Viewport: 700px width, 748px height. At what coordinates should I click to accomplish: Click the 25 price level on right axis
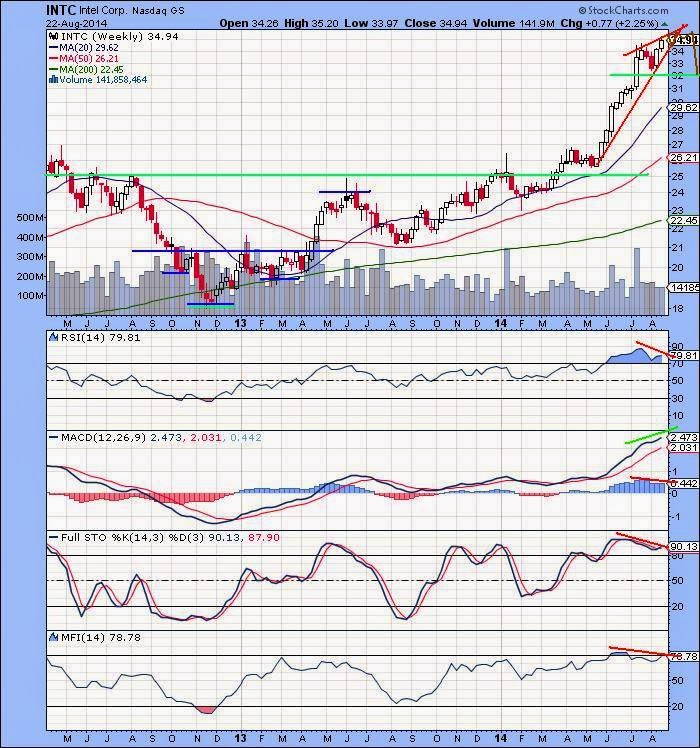click(x=678, y=177)
